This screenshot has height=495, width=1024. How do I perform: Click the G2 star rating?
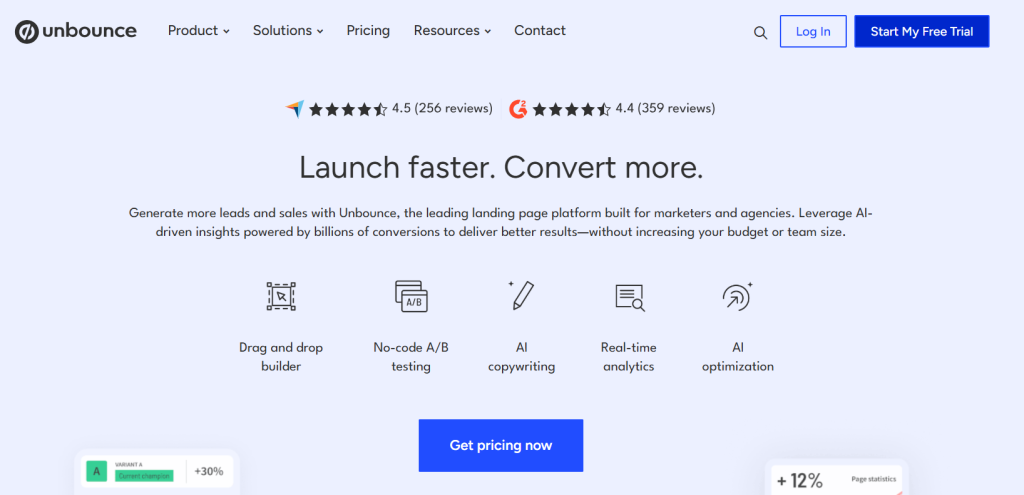571,109
